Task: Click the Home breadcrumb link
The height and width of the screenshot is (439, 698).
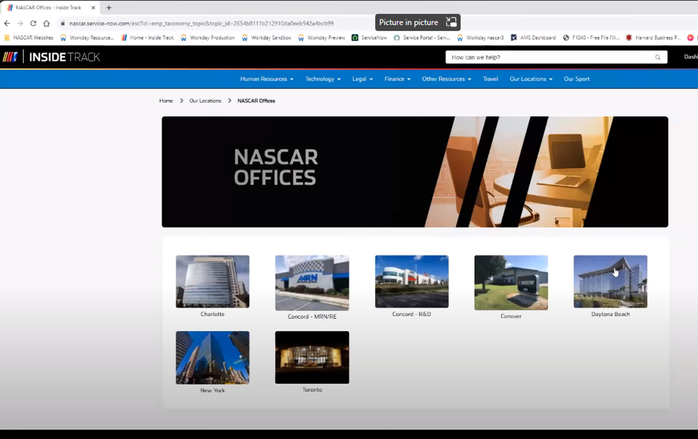Action: pyautogui.click(x=166, y=101)
